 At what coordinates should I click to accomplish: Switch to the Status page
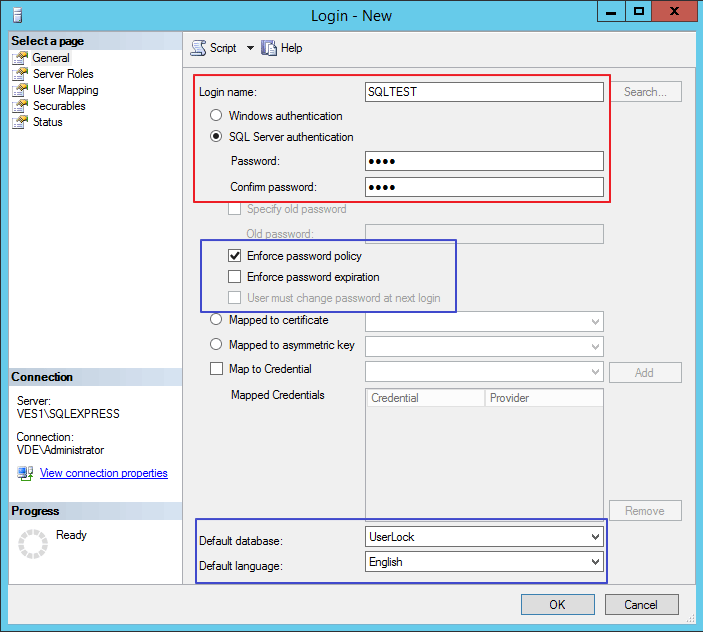click(48, 122)
